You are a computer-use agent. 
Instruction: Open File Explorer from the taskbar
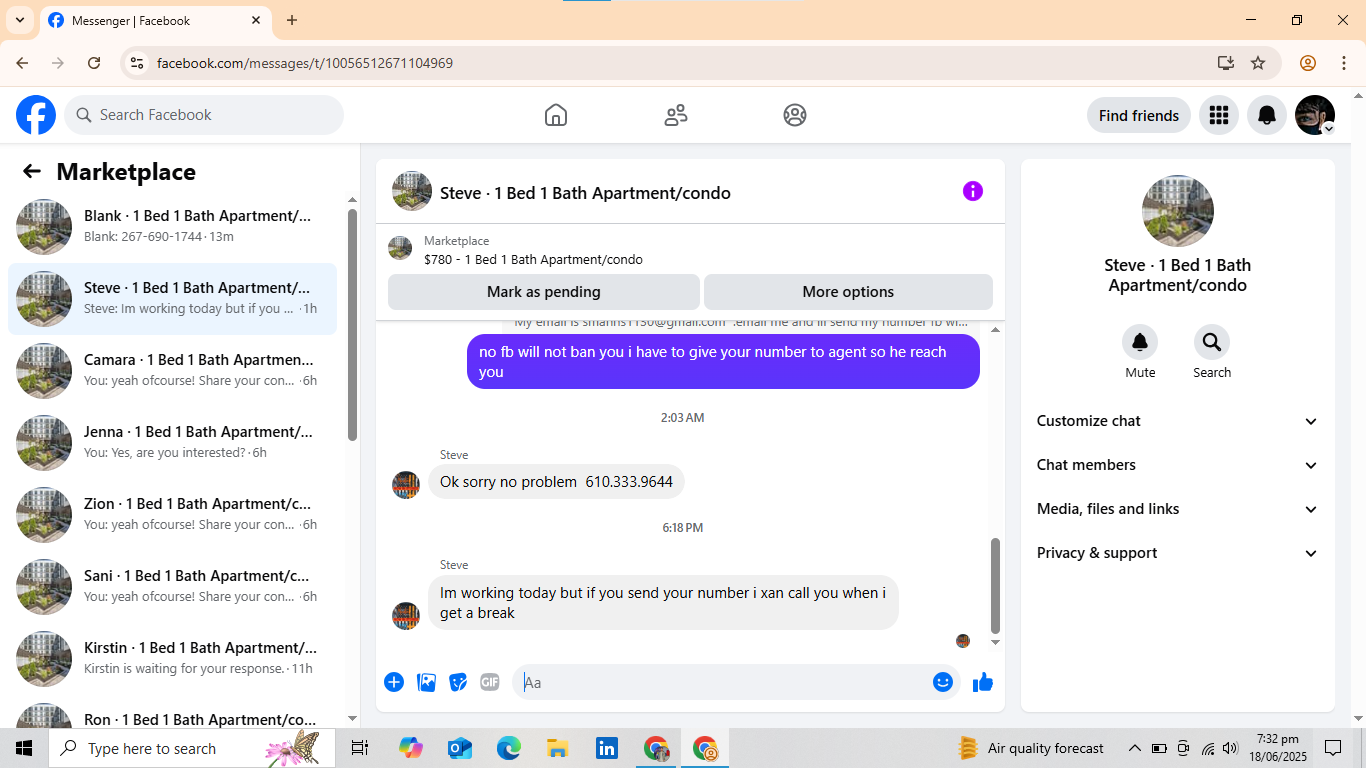558,748
